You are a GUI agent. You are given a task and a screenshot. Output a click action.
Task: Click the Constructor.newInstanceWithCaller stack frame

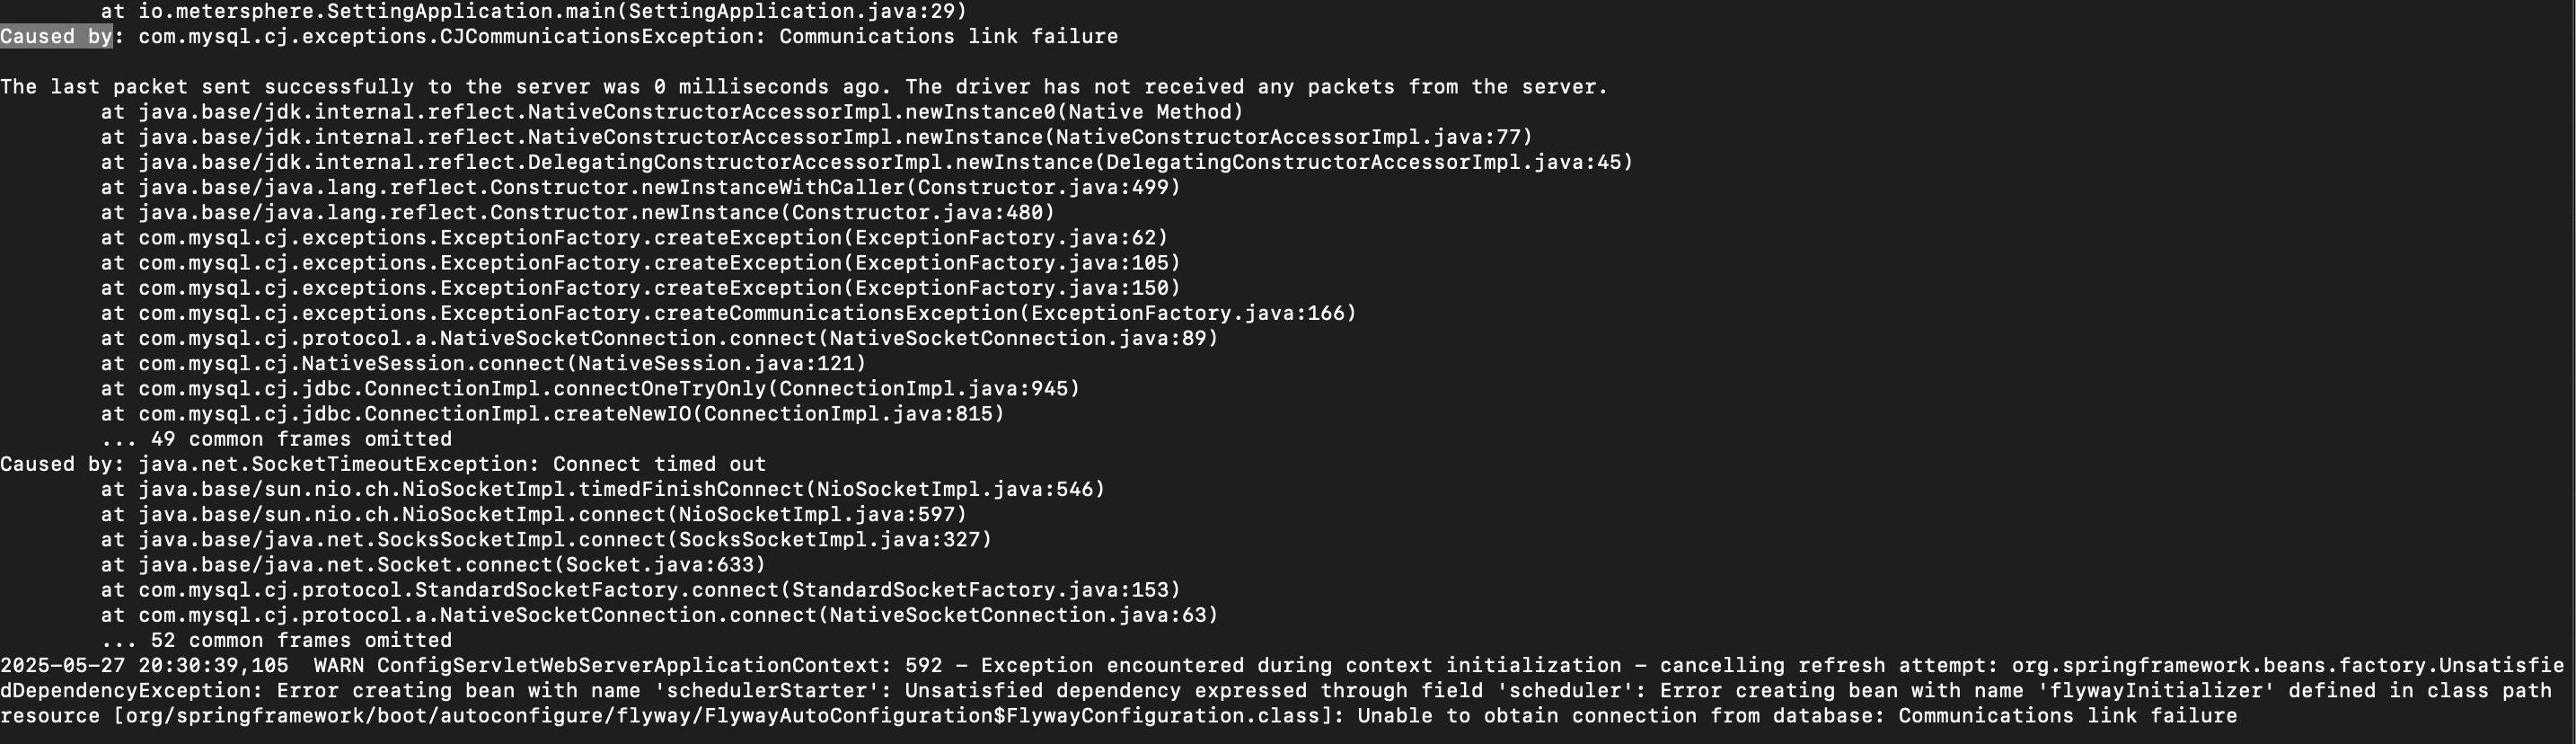[640, 187]
